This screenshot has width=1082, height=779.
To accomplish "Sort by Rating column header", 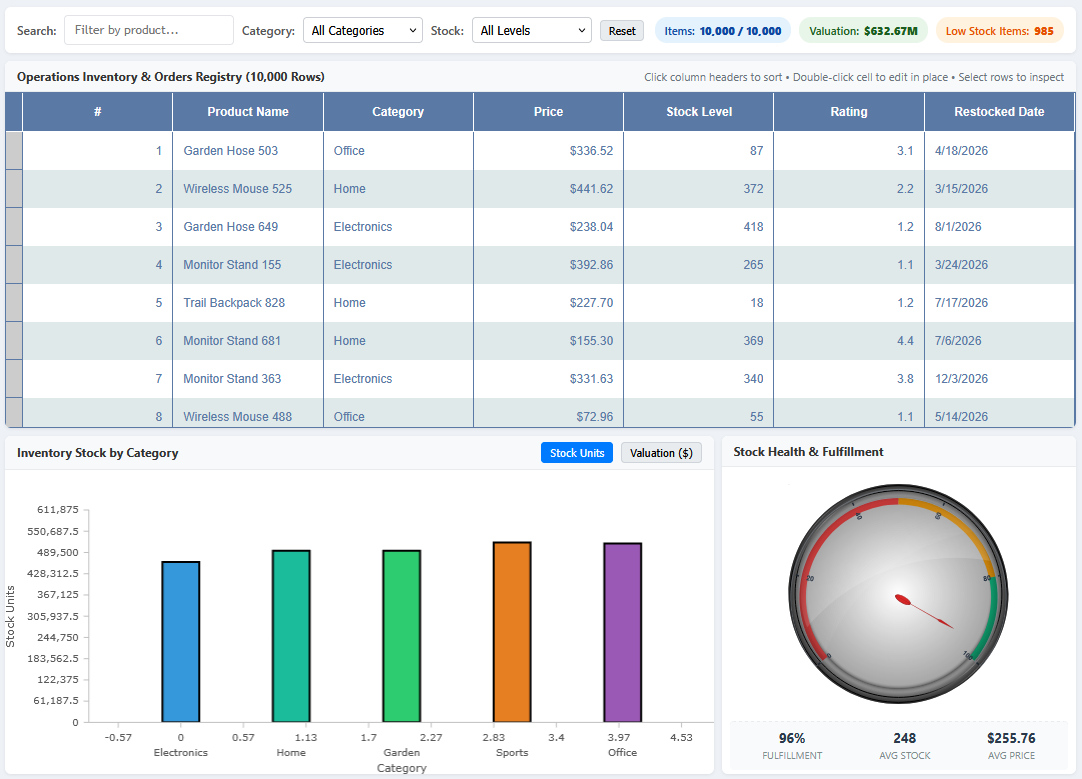I will tap(849, 112).
